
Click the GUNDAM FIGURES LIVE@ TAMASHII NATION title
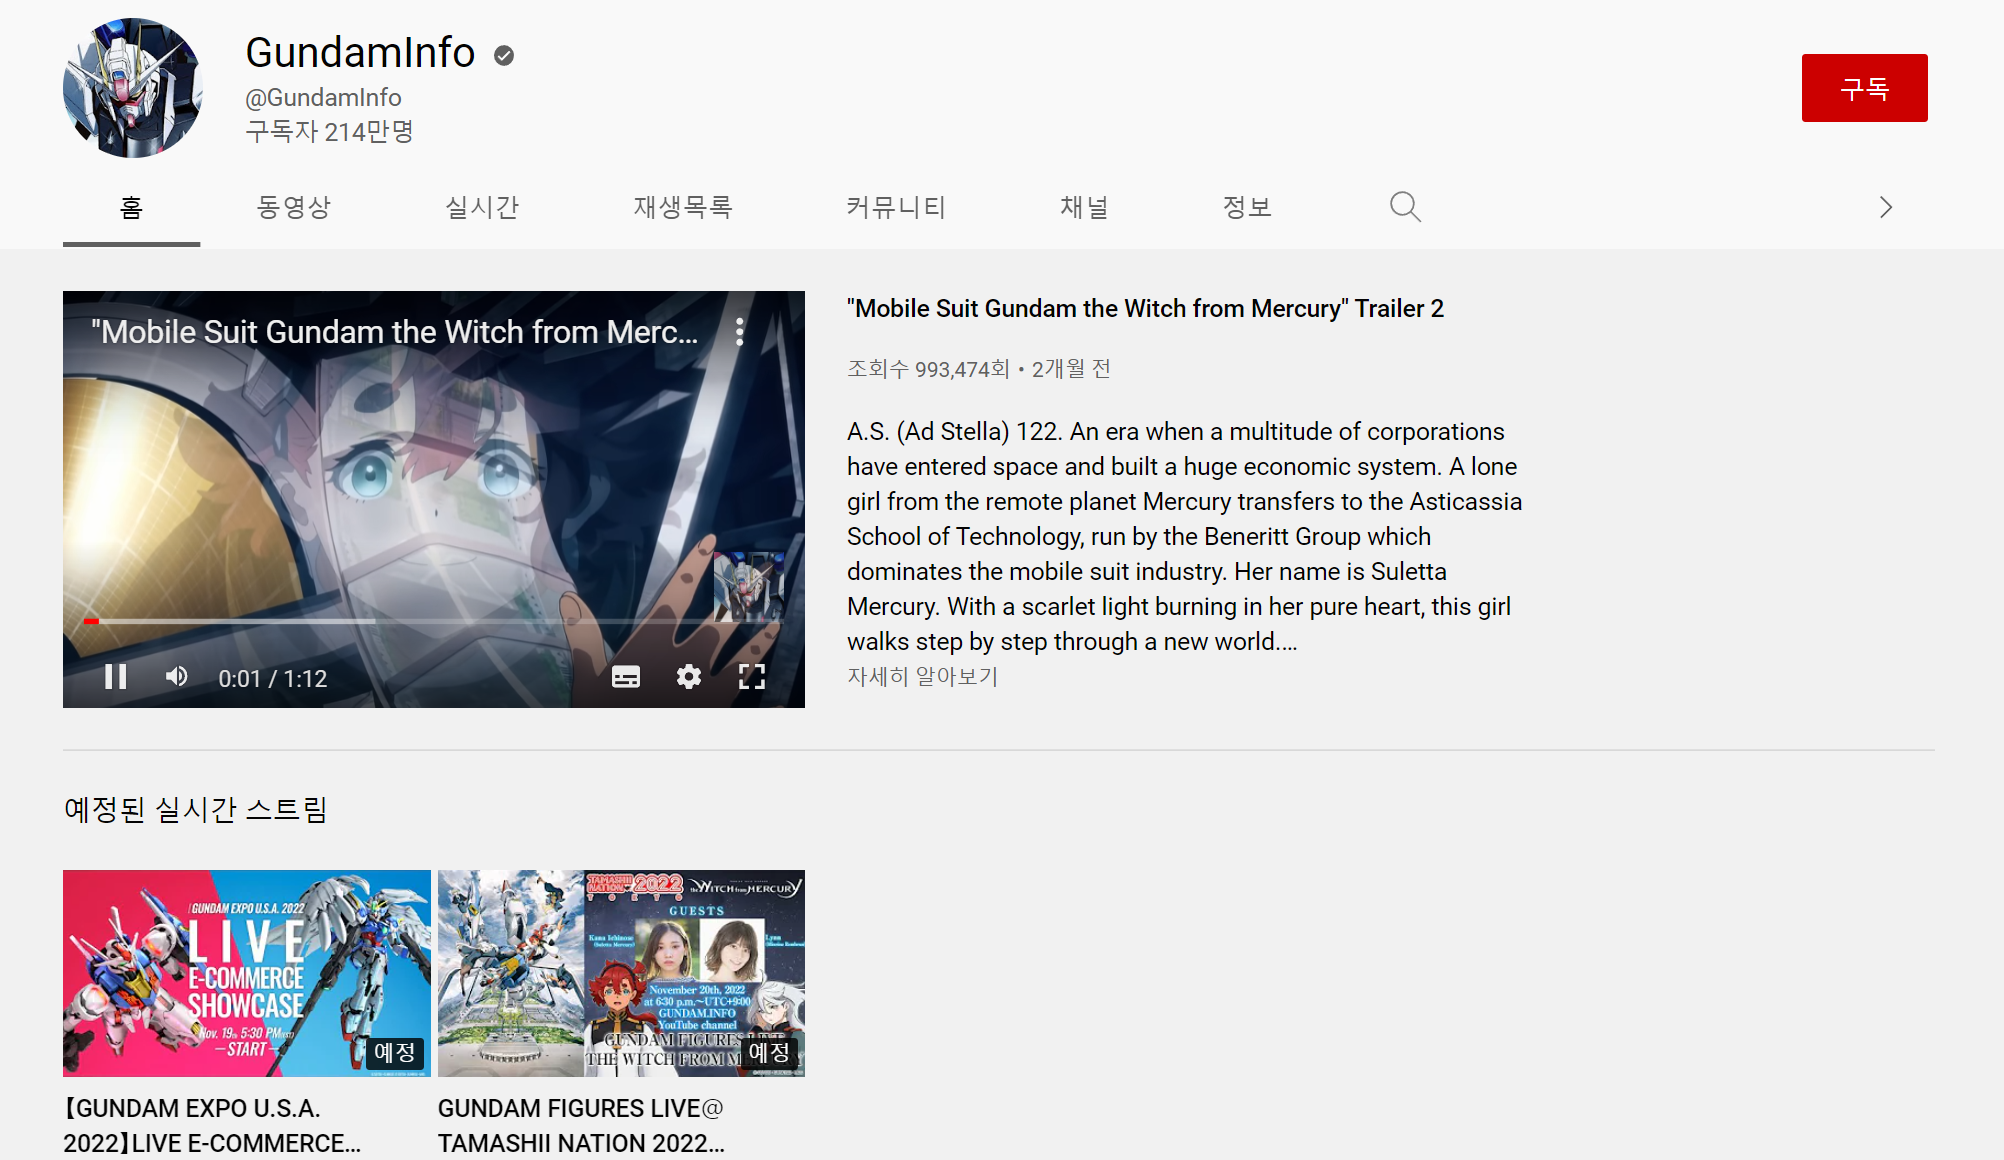tap(581, 1126)
